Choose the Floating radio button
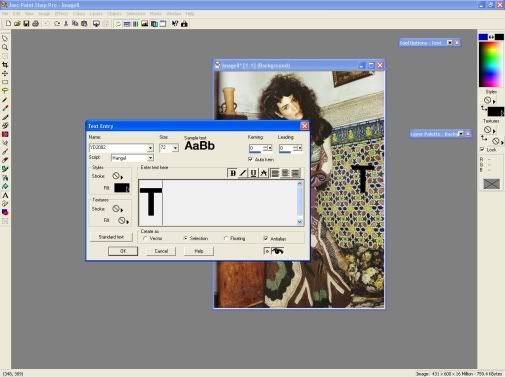 coord(226,238)
